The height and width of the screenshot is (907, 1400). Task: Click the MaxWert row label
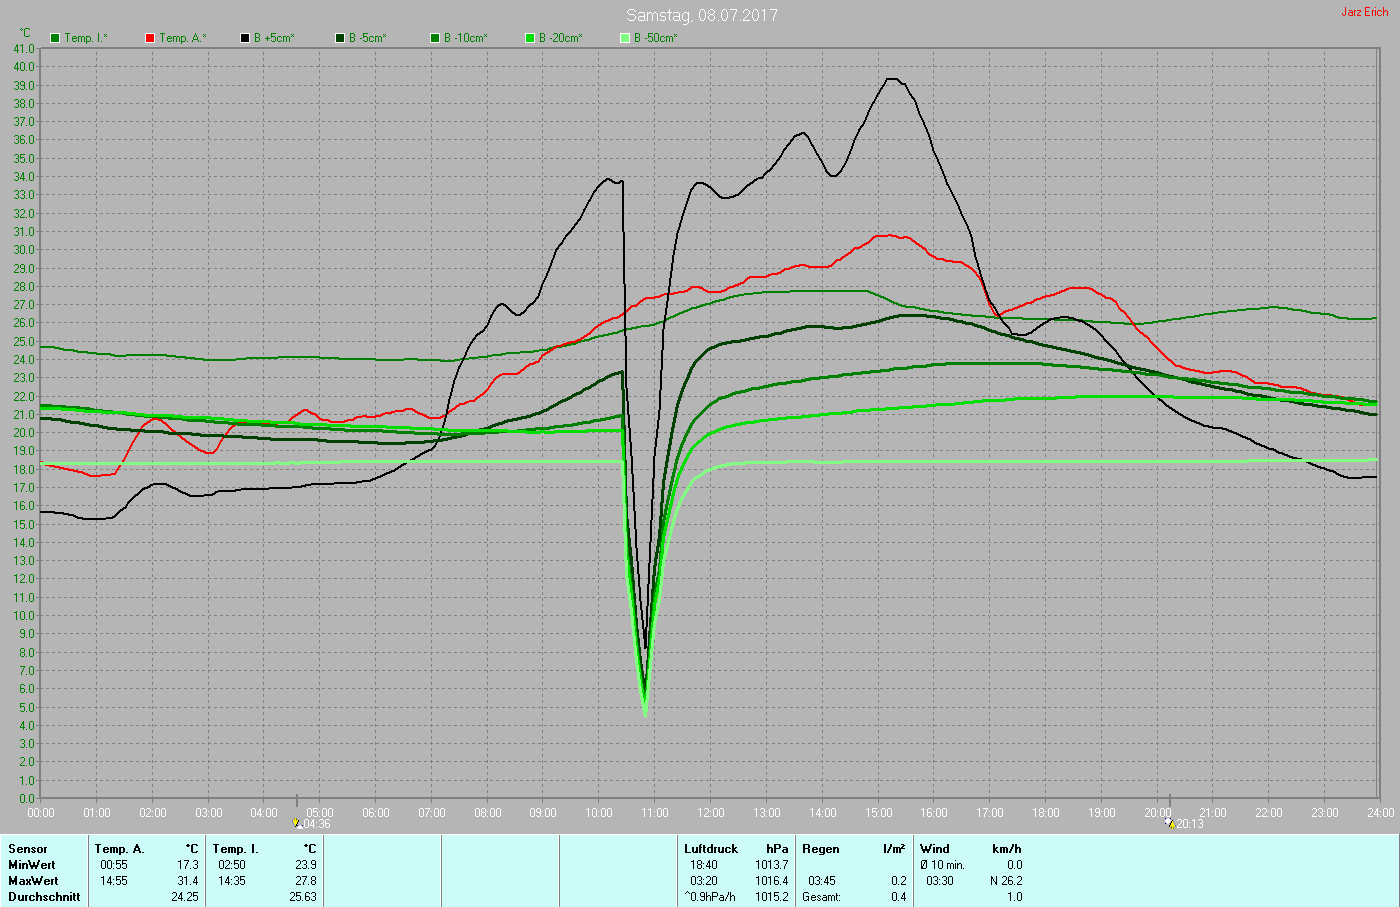(32, 881)
